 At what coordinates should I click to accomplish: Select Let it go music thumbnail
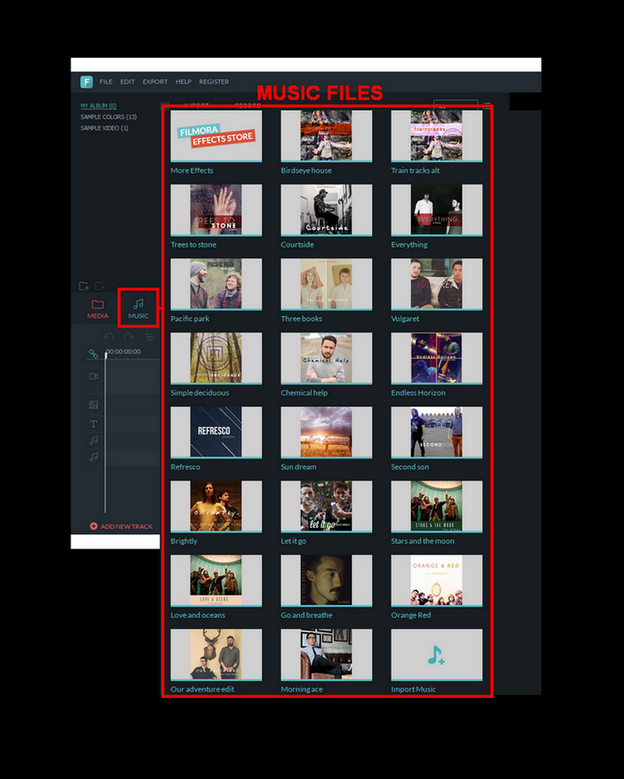pyautogui.click(x=326, y=506)
